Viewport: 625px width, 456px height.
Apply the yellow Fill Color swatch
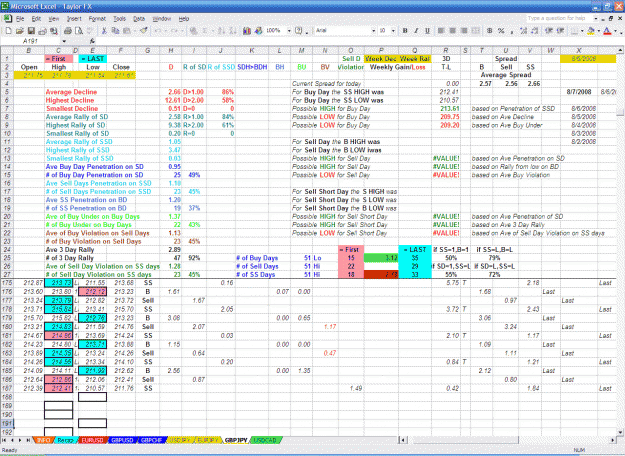click(591, 31)
